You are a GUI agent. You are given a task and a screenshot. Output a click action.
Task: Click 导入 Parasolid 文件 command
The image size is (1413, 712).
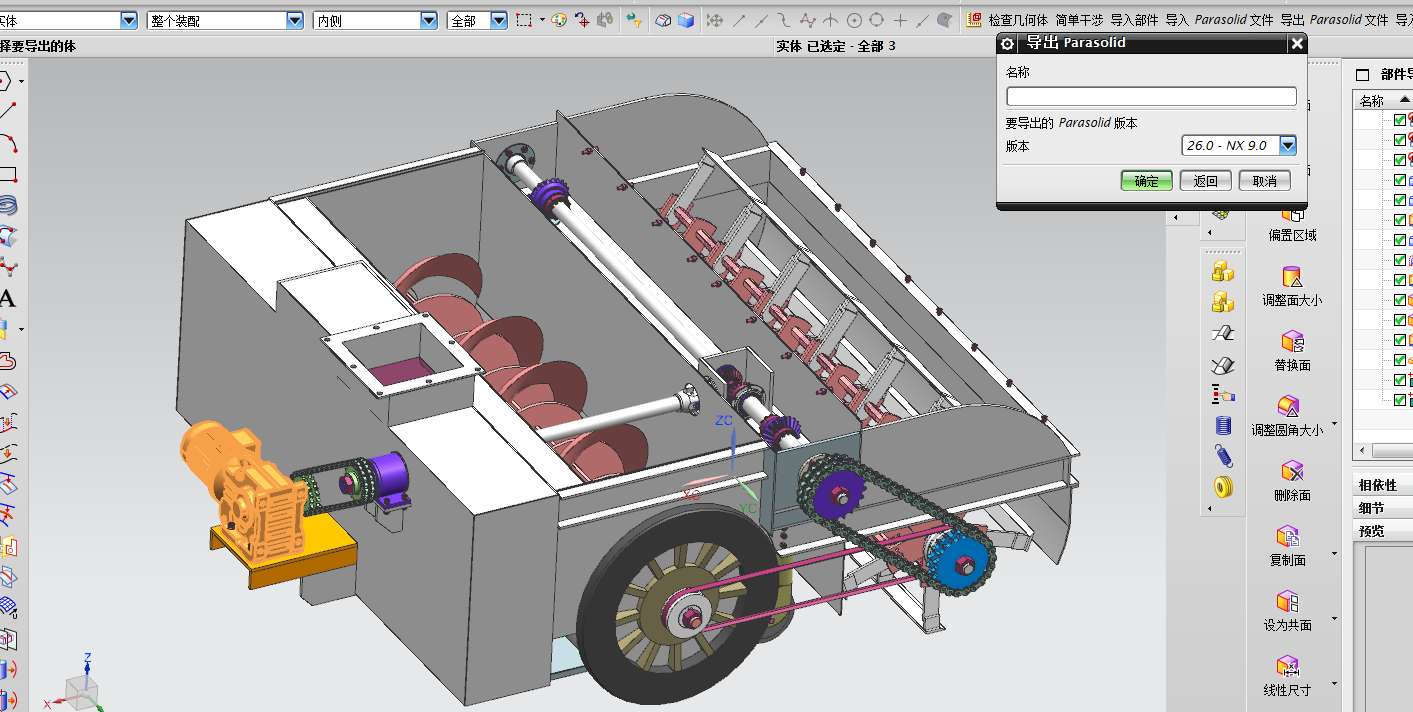[1219, 20]
